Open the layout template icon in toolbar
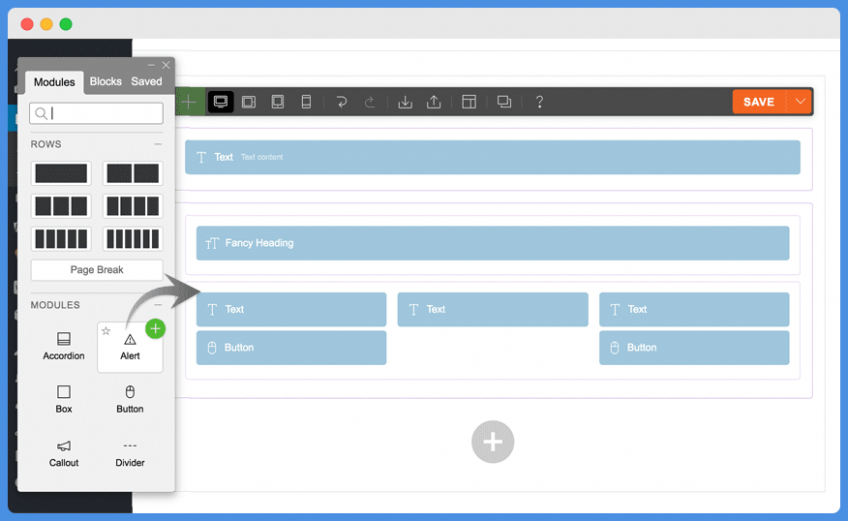Screen dimensions: 848x521 [469, 102]
